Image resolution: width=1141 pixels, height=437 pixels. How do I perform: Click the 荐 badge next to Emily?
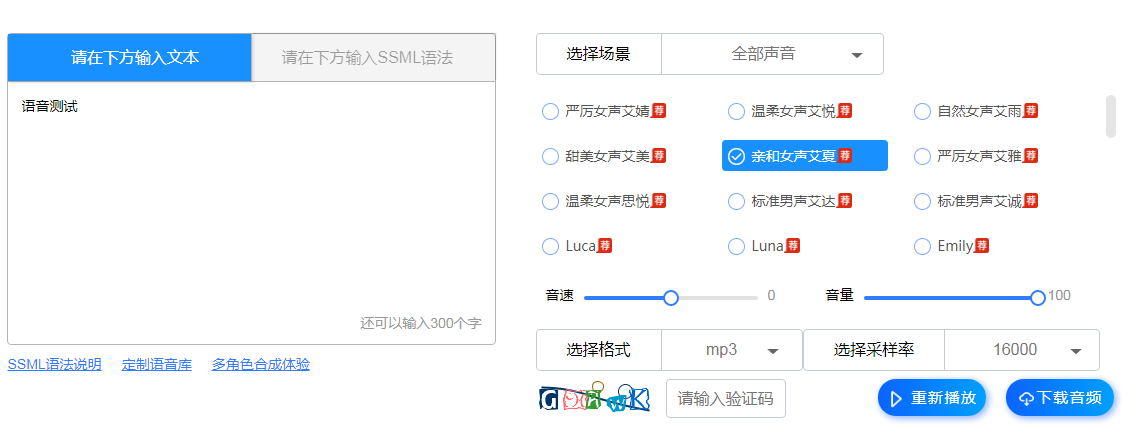(982, 246)
